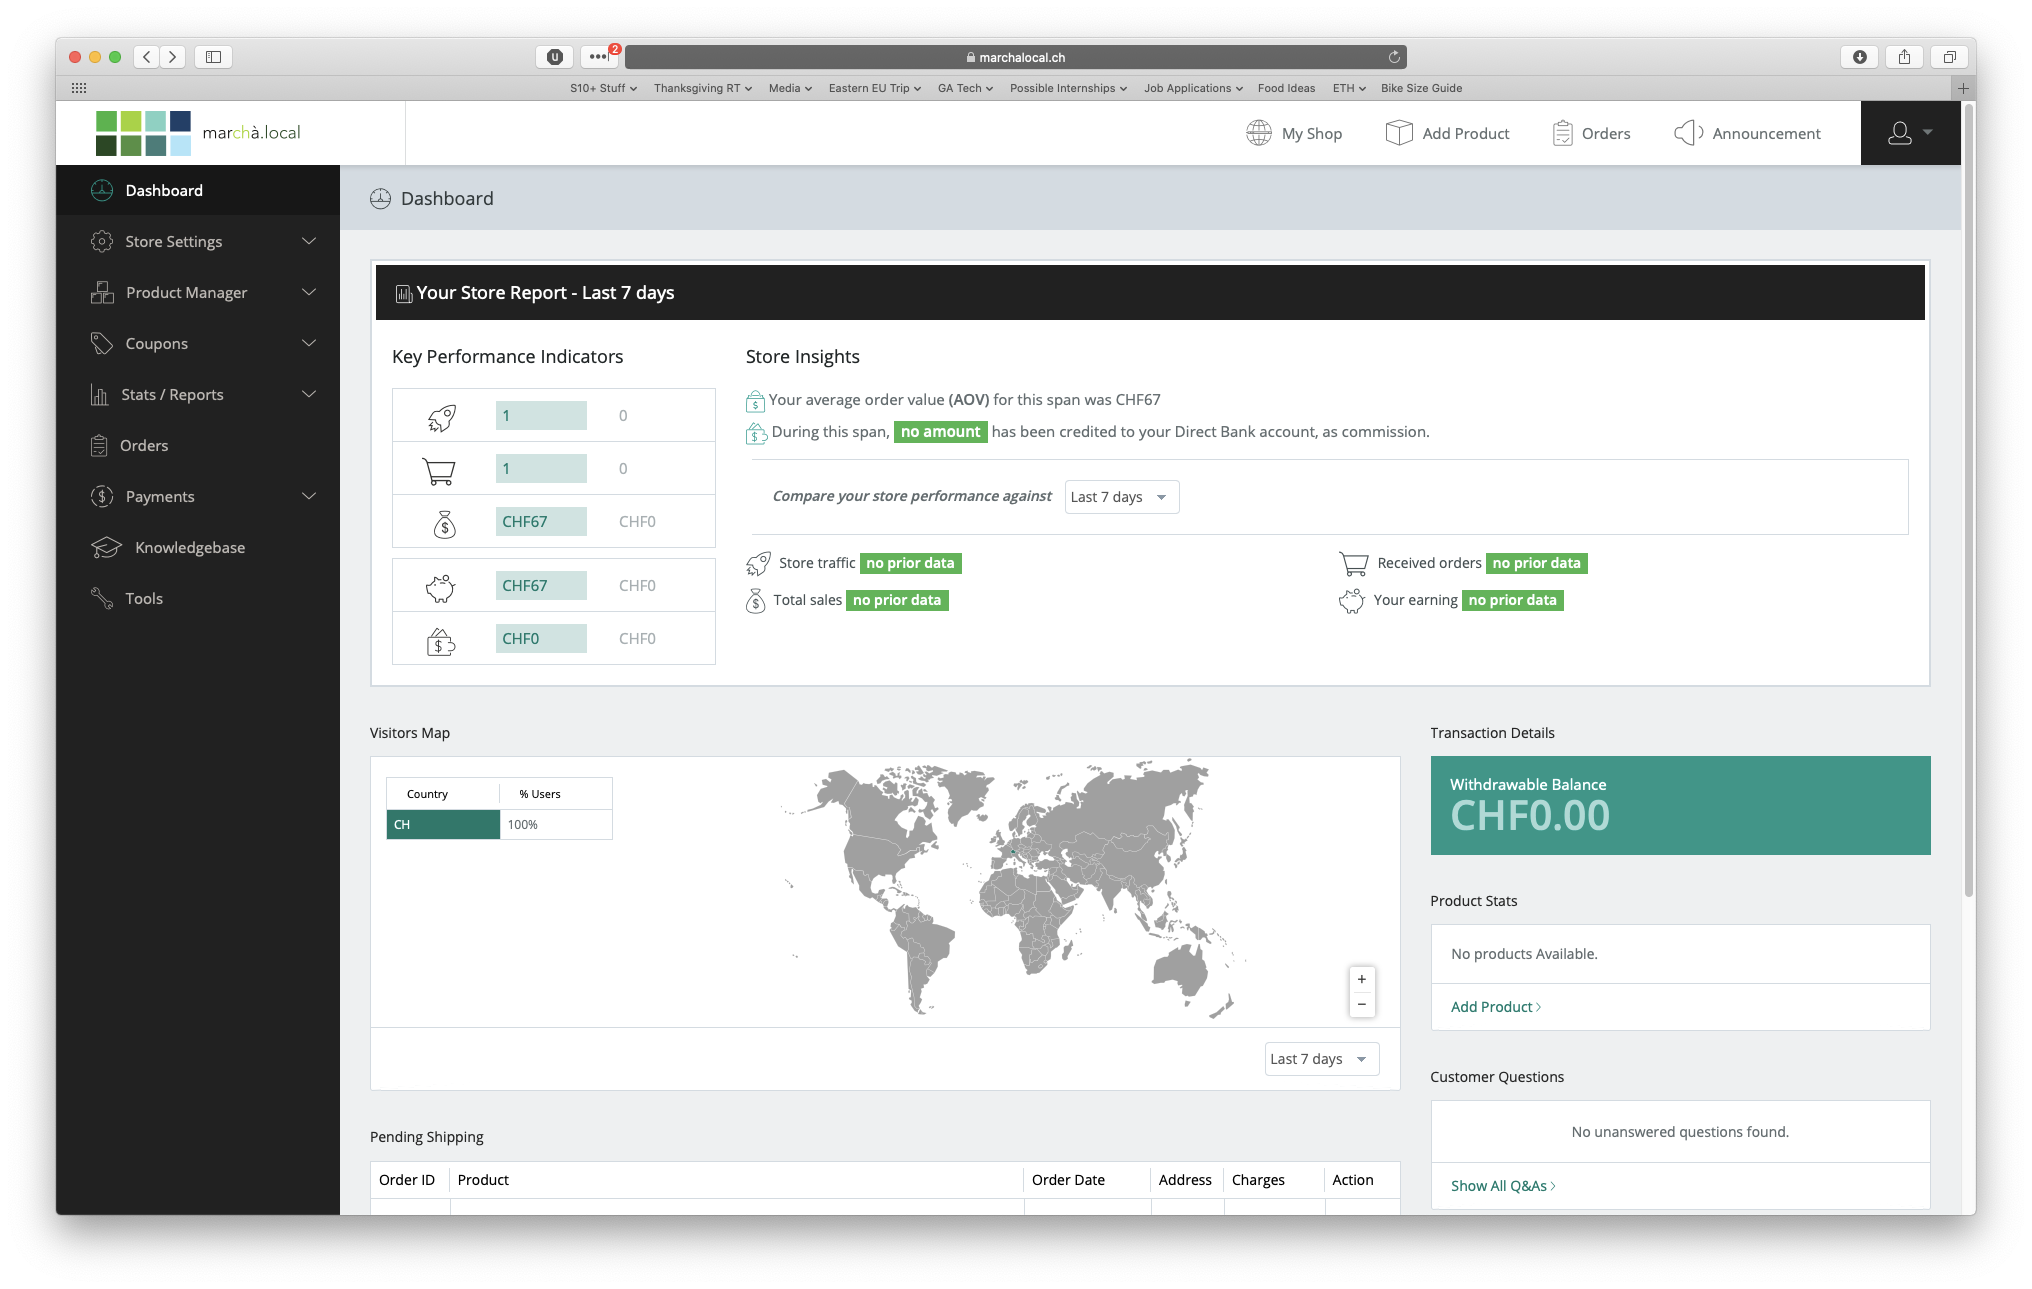Image resolution: width=2032 pixels, height=1289 pixels.
Task: Click the My Shop globe icon
Action: (1258, 133)
